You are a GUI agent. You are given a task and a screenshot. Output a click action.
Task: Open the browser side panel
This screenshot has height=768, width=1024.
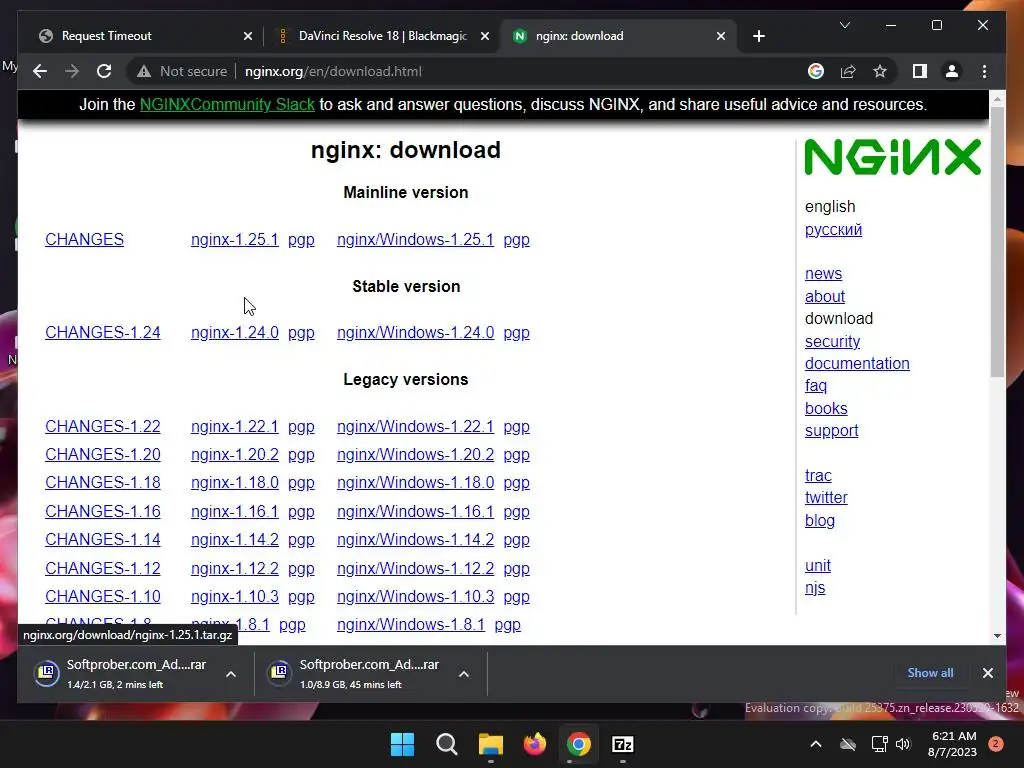pyautogui.click(x=920, y=71)
